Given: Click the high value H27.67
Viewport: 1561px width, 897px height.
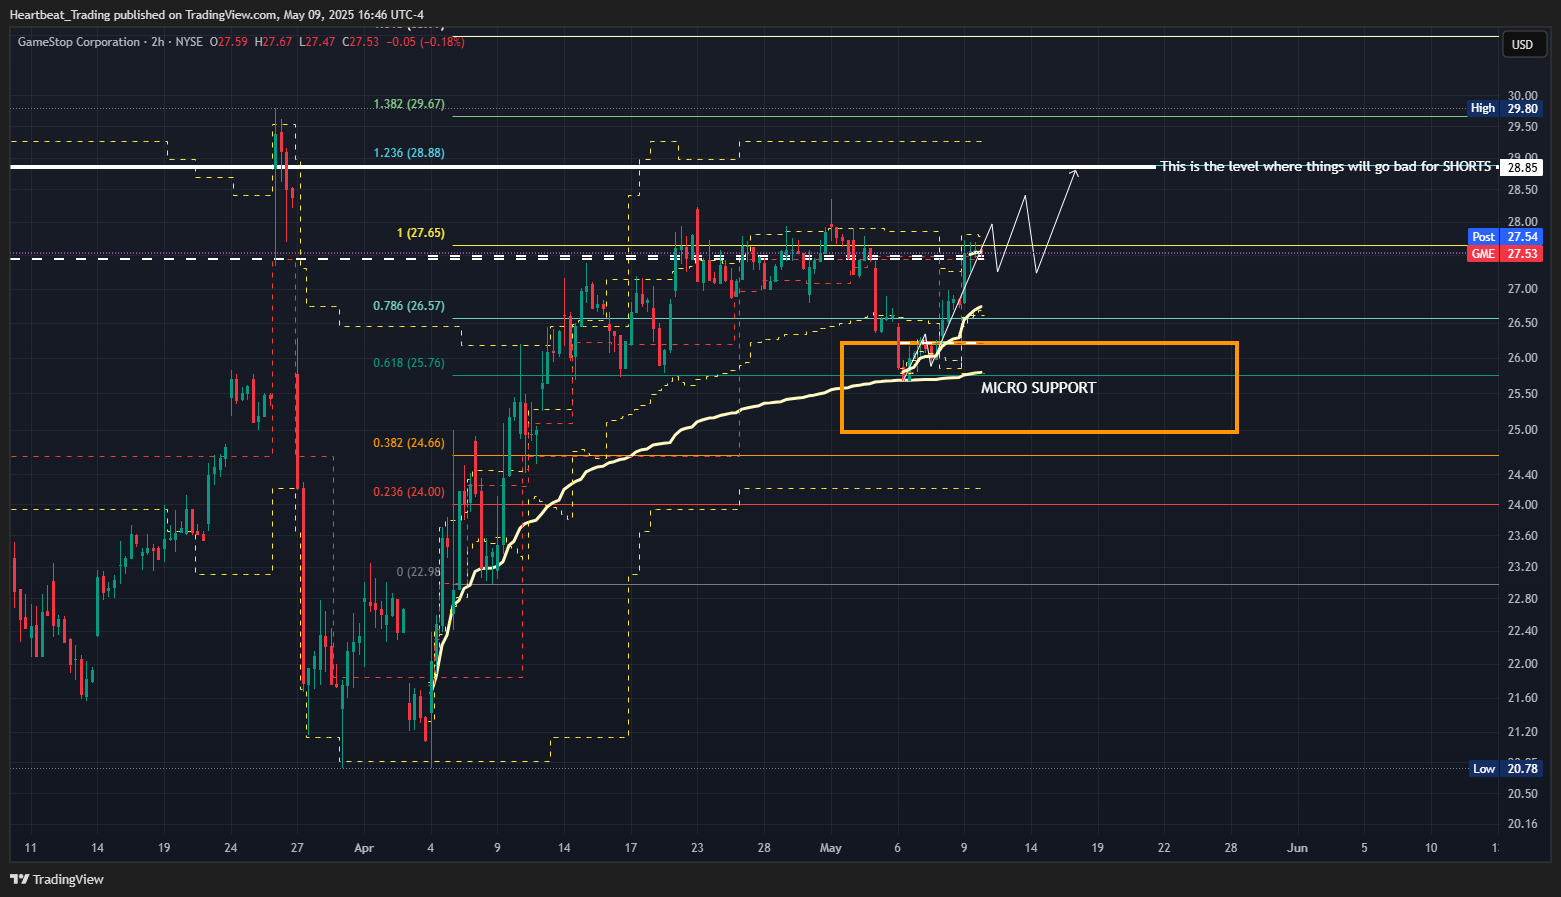Looking at the screenshot, I should tap(273, 42).
